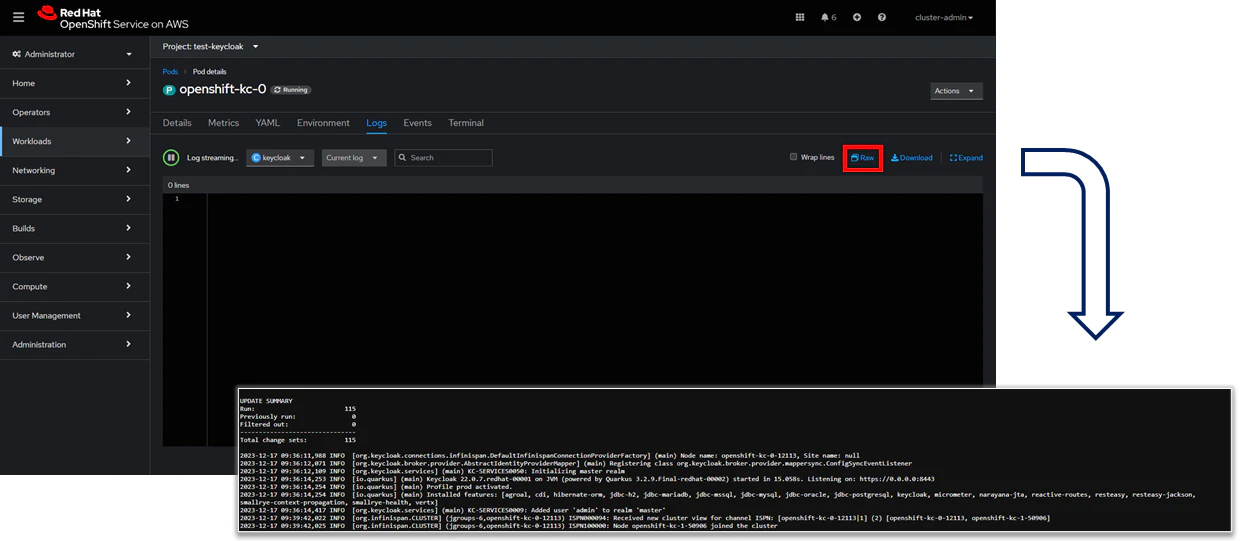The width and height of the screenshot is (1240, 541).
Task: Pause log streaming with the pause icon
Action: pyautogui.click(x=171, y=157)
